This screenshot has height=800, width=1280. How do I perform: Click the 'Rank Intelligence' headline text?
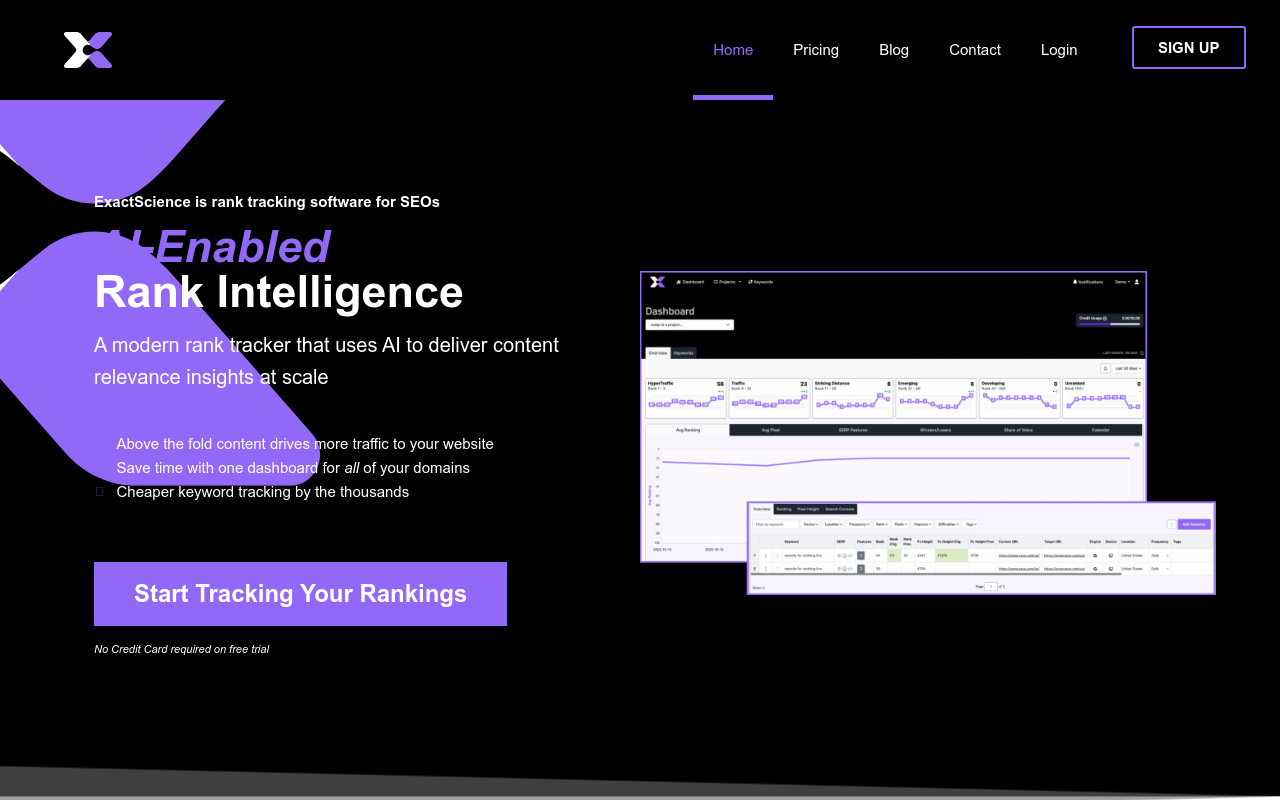point(279,292)
